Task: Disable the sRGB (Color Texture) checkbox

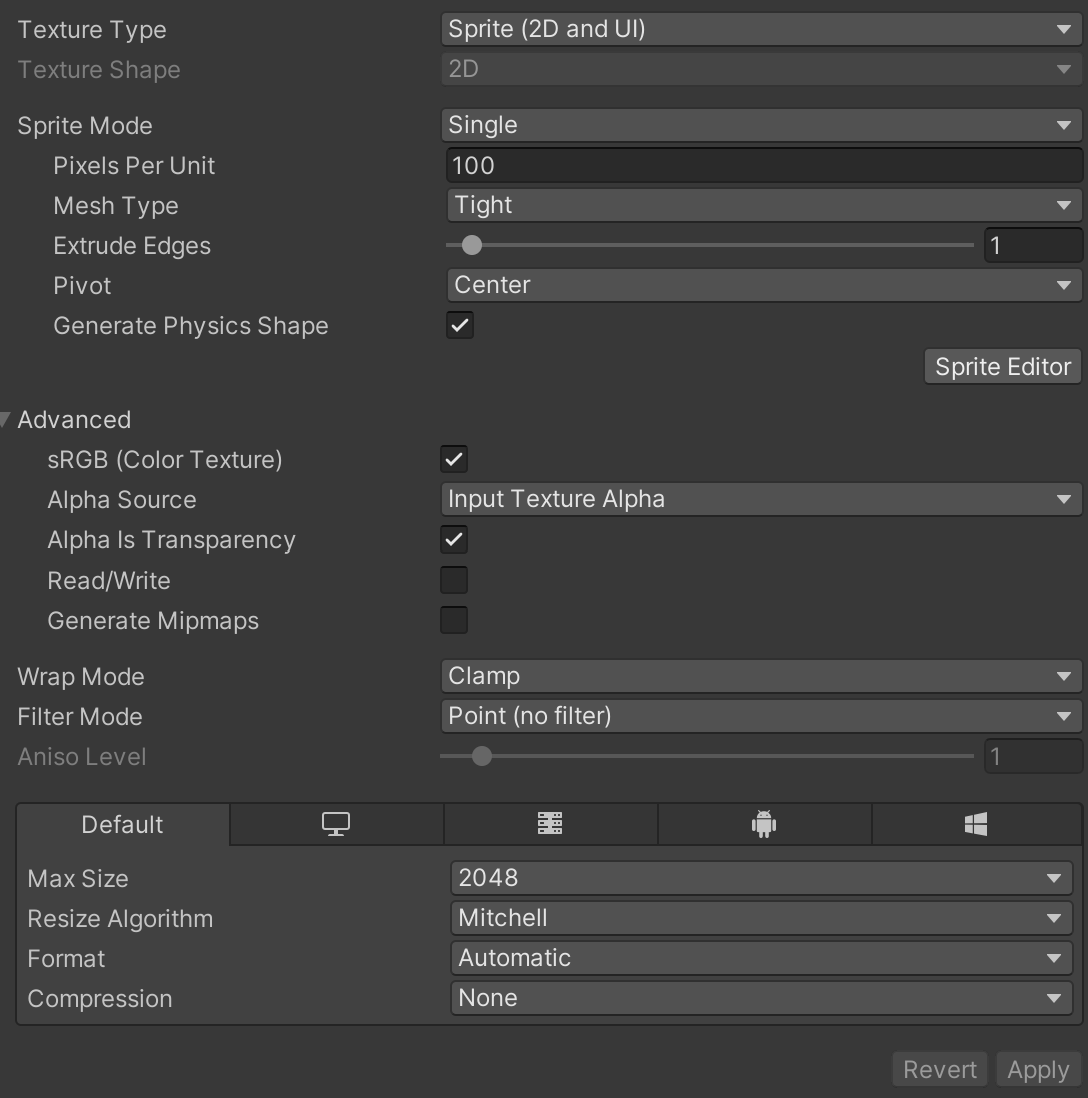Action: (454, 460)
